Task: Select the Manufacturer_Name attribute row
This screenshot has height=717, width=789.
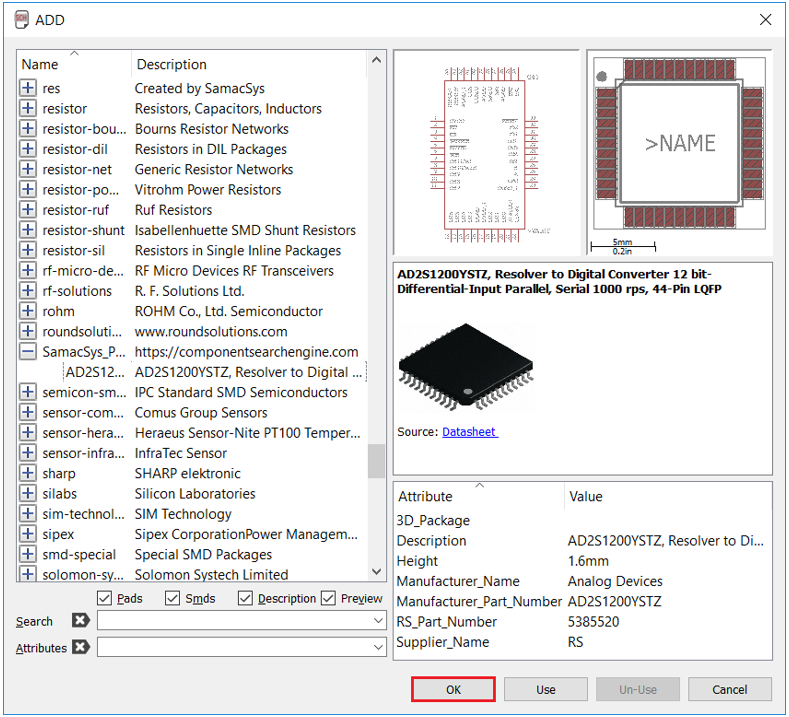Action: [x=583, y=581]
